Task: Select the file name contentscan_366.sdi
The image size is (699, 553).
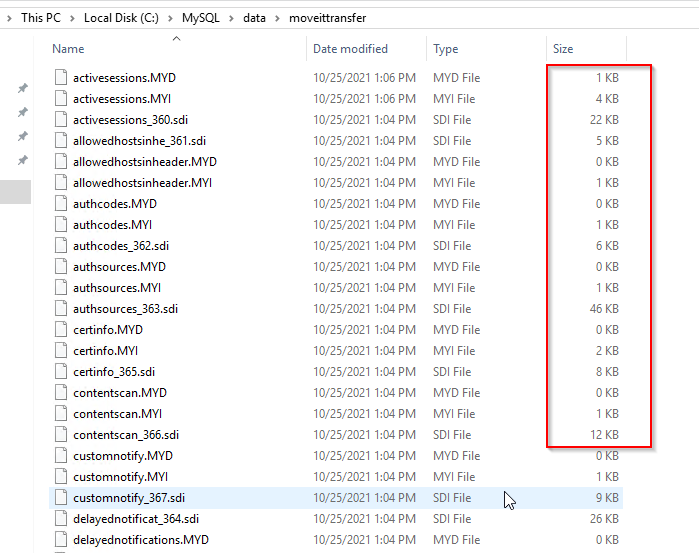Action: click(126, 434)
